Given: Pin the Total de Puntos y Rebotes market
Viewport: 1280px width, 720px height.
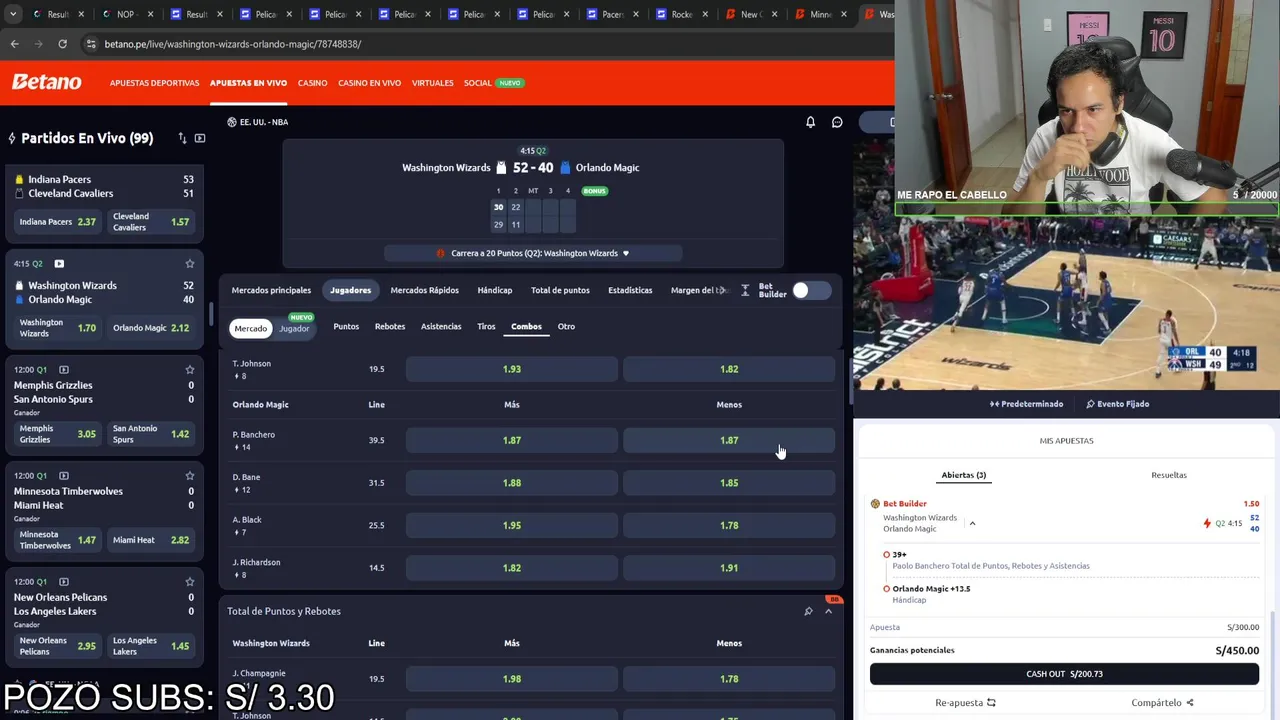Looking at the screenshot, I should (x=808, y=611).
